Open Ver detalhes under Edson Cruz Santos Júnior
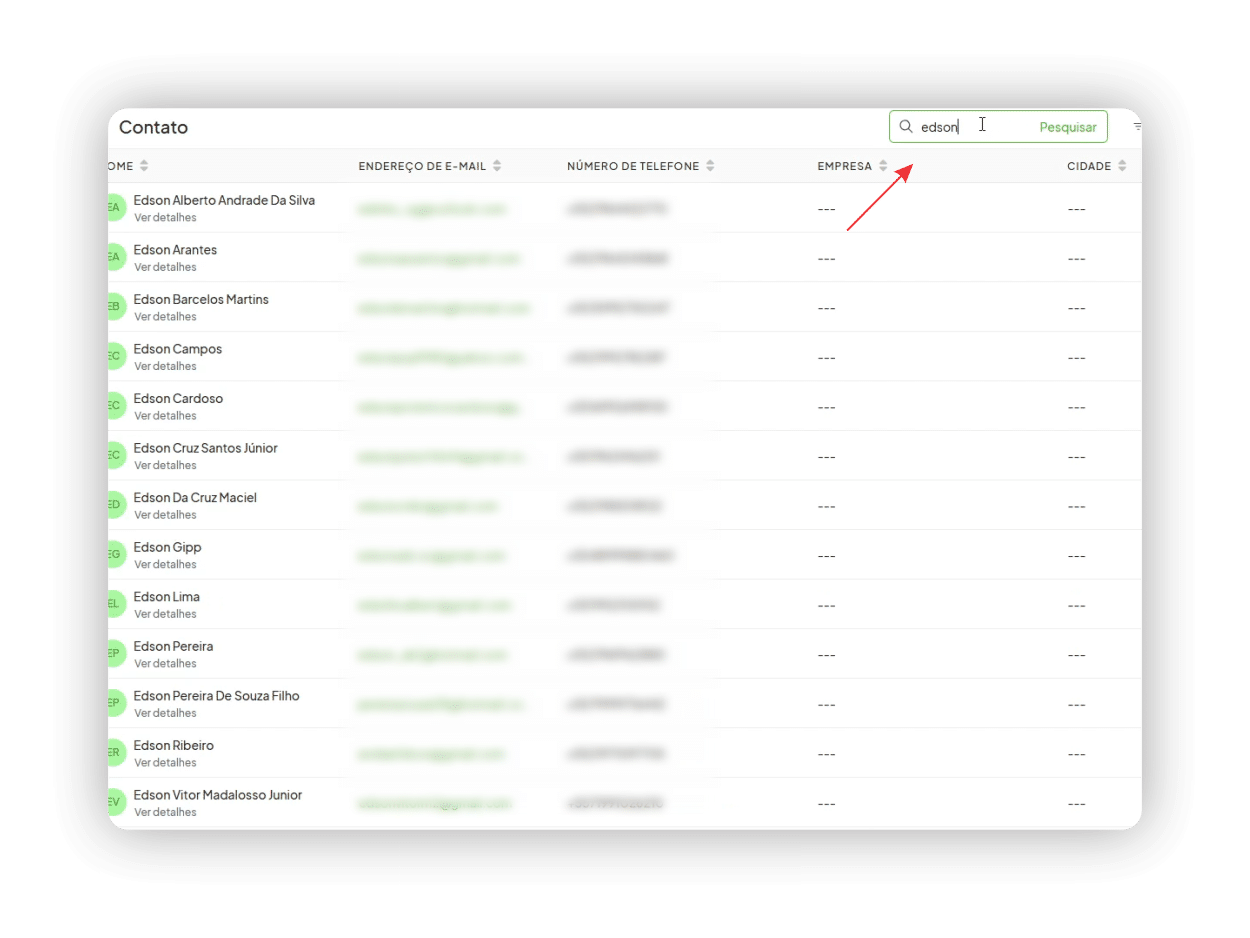The height and width of the screenshot is (938, 1250). [165, 465]
